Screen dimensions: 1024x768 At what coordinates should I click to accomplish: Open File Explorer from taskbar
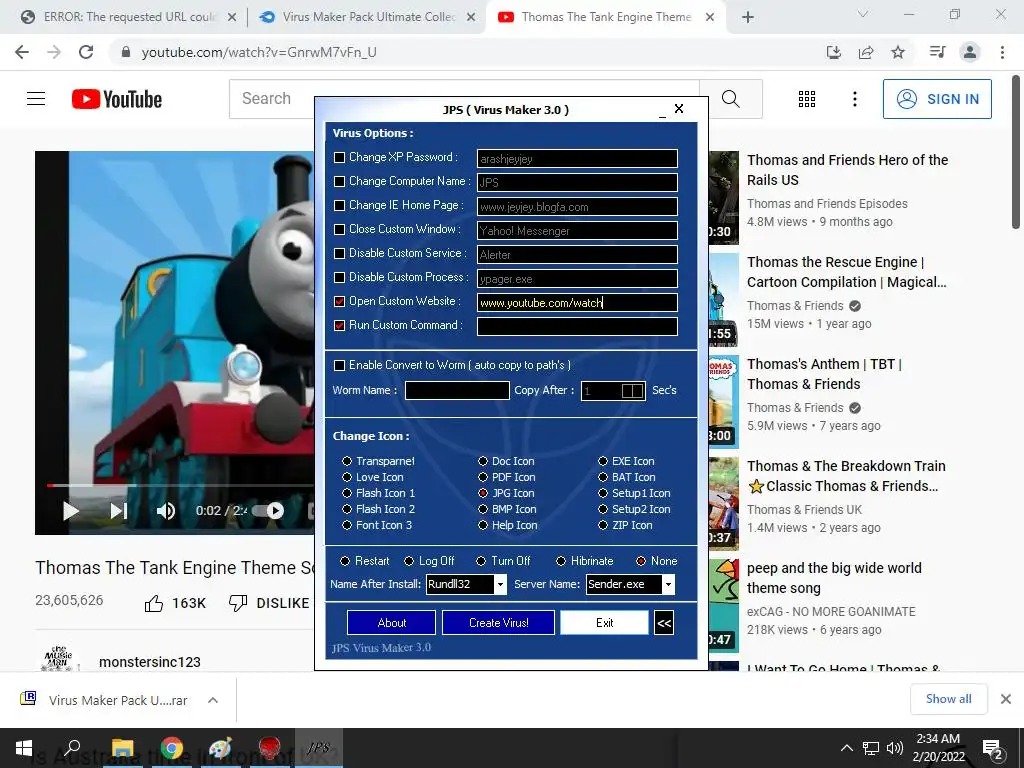[122, 748]
